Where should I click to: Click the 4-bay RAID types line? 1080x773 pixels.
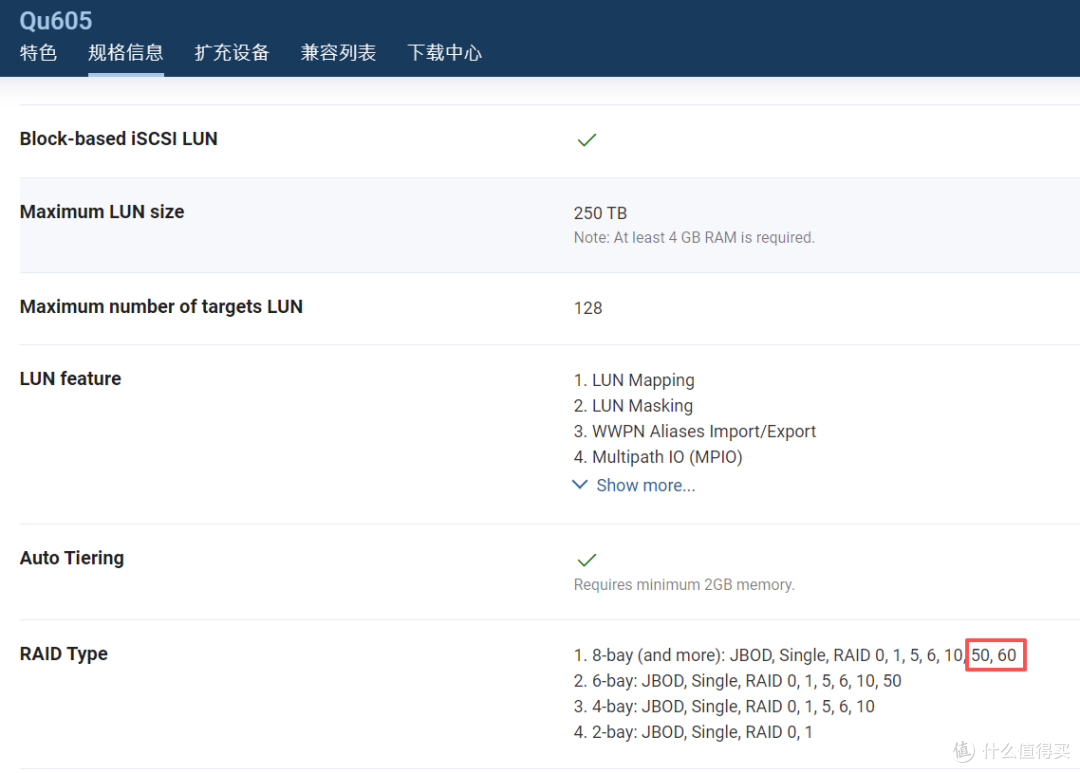pyautogui.click(x=724, y=706)
